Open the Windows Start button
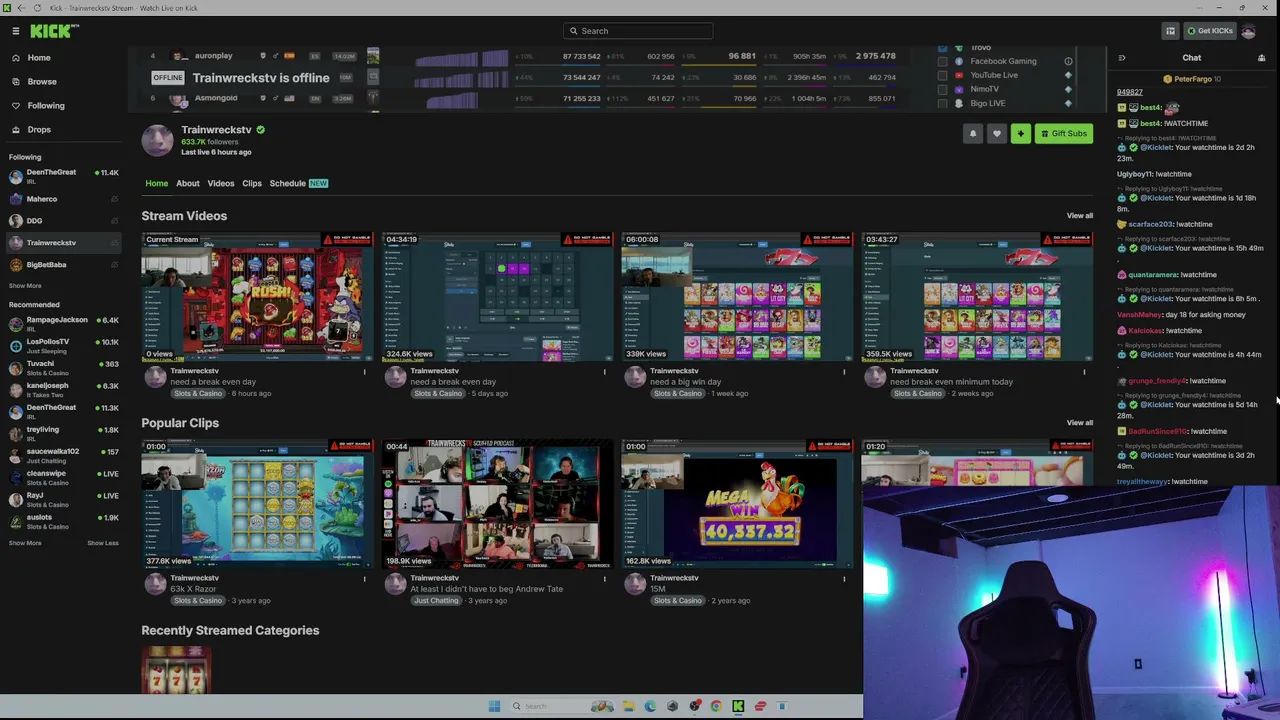This screenshot has width=1280, height=720. [494, 706]
